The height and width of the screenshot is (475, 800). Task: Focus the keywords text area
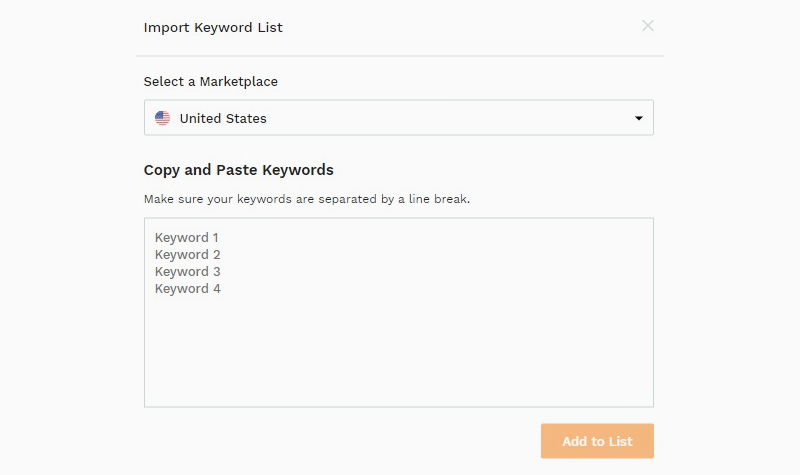(398, 330)
